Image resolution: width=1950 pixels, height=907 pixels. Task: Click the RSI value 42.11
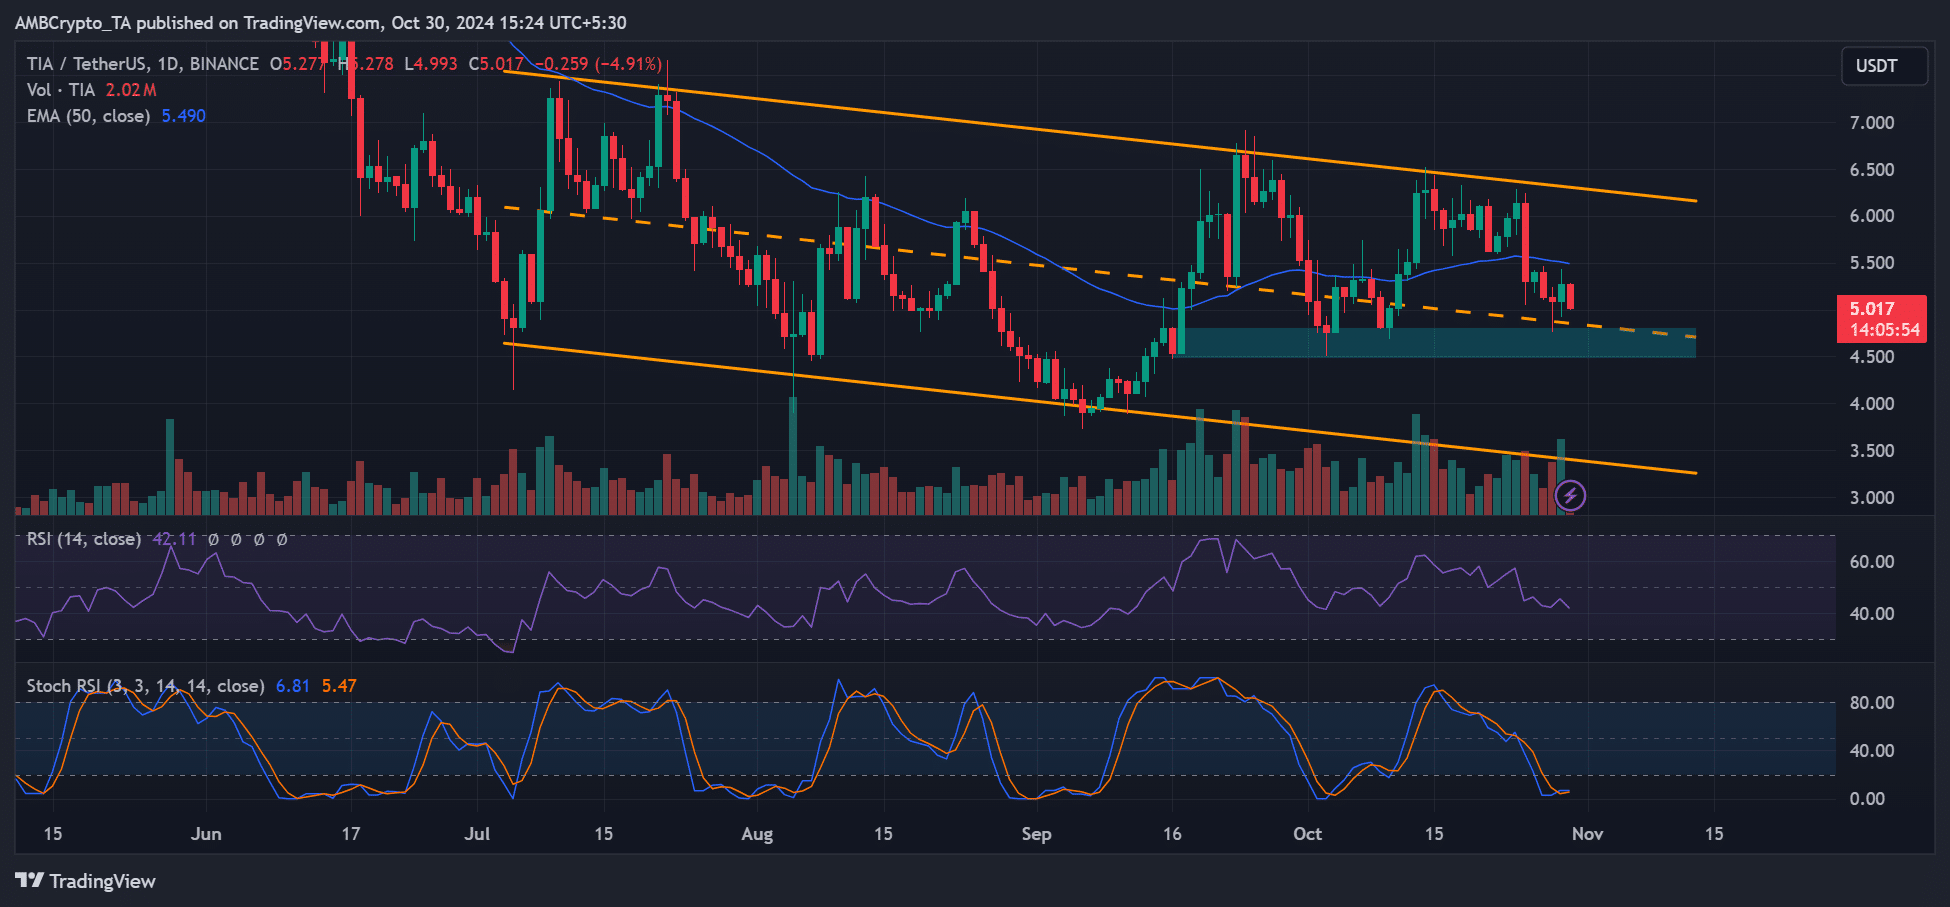point(175,539)
